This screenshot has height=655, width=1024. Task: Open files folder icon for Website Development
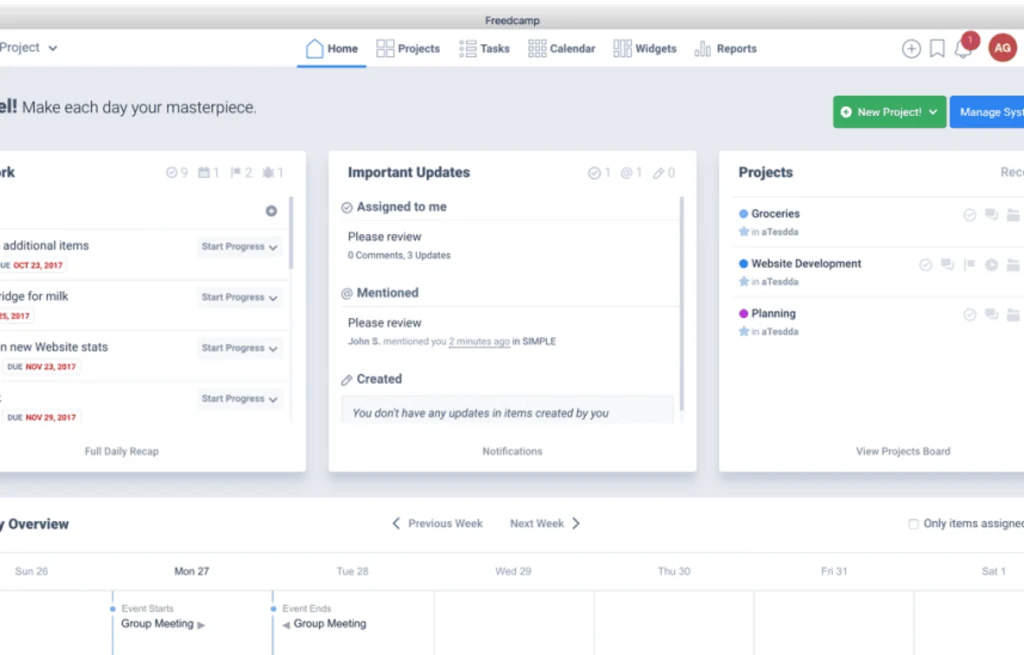tap(1013, 264)
